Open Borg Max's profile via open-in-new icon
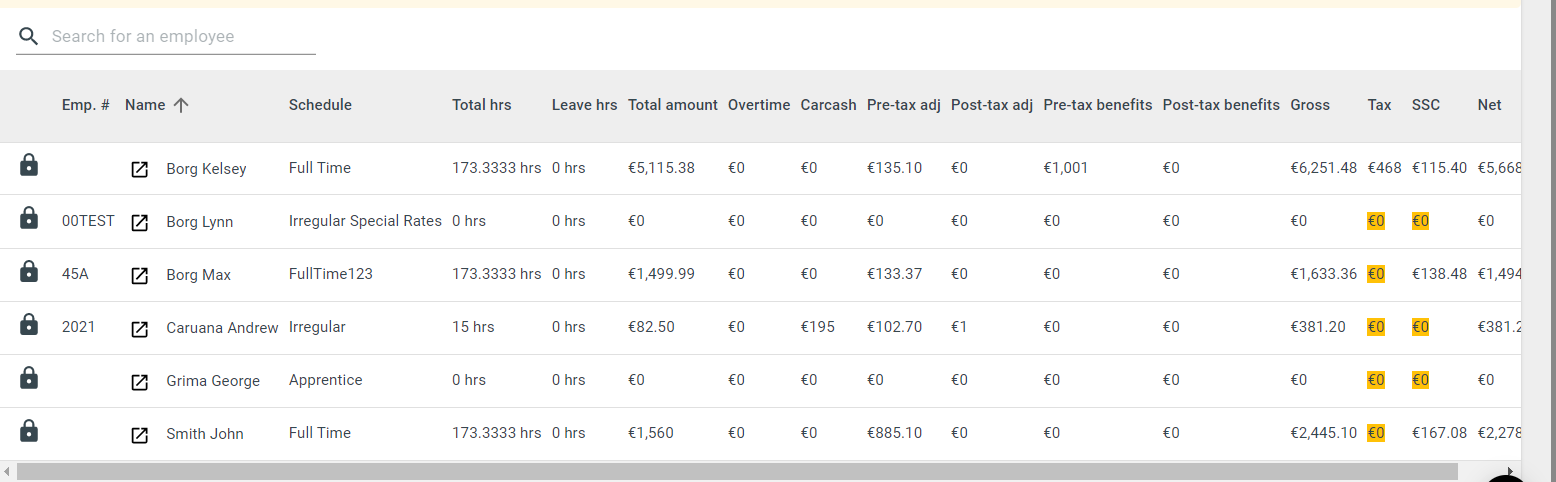Viewport: 1556px width, 482px height. [140, 275]
